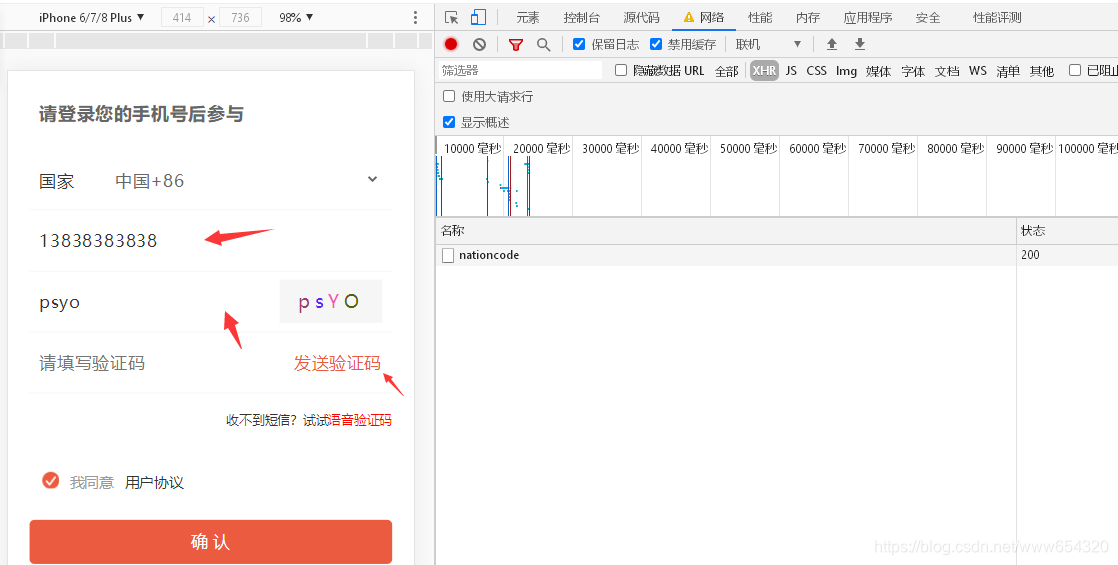Screen dimensions: 1118x565
Task: Click the 确认 button
Action: point(211,542)
